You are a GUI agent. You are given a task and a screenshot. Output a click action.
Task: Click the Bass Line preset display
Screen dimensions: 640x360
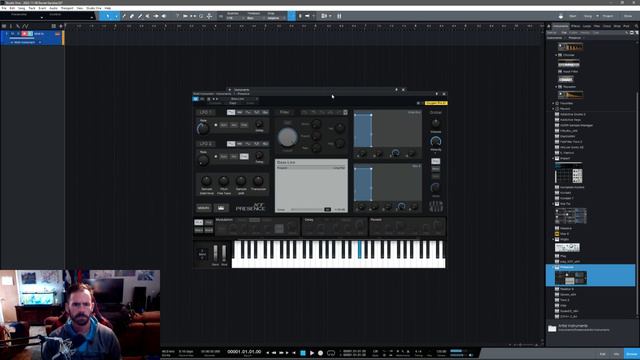311,185
